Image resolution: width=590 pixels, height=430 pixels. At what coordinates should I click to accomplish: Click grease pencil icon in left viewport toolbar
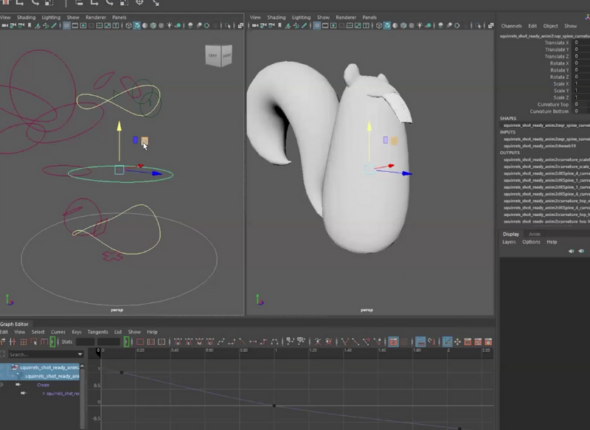[54, 26]
